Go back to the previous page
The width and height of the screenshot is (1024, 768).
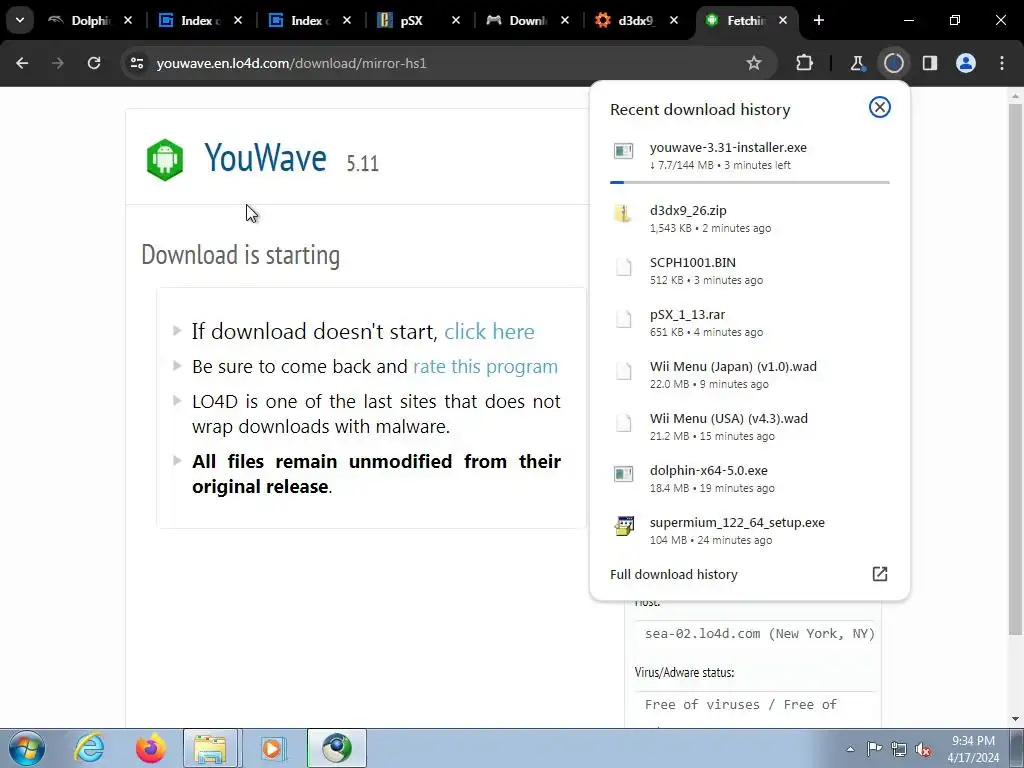point(22,63)
